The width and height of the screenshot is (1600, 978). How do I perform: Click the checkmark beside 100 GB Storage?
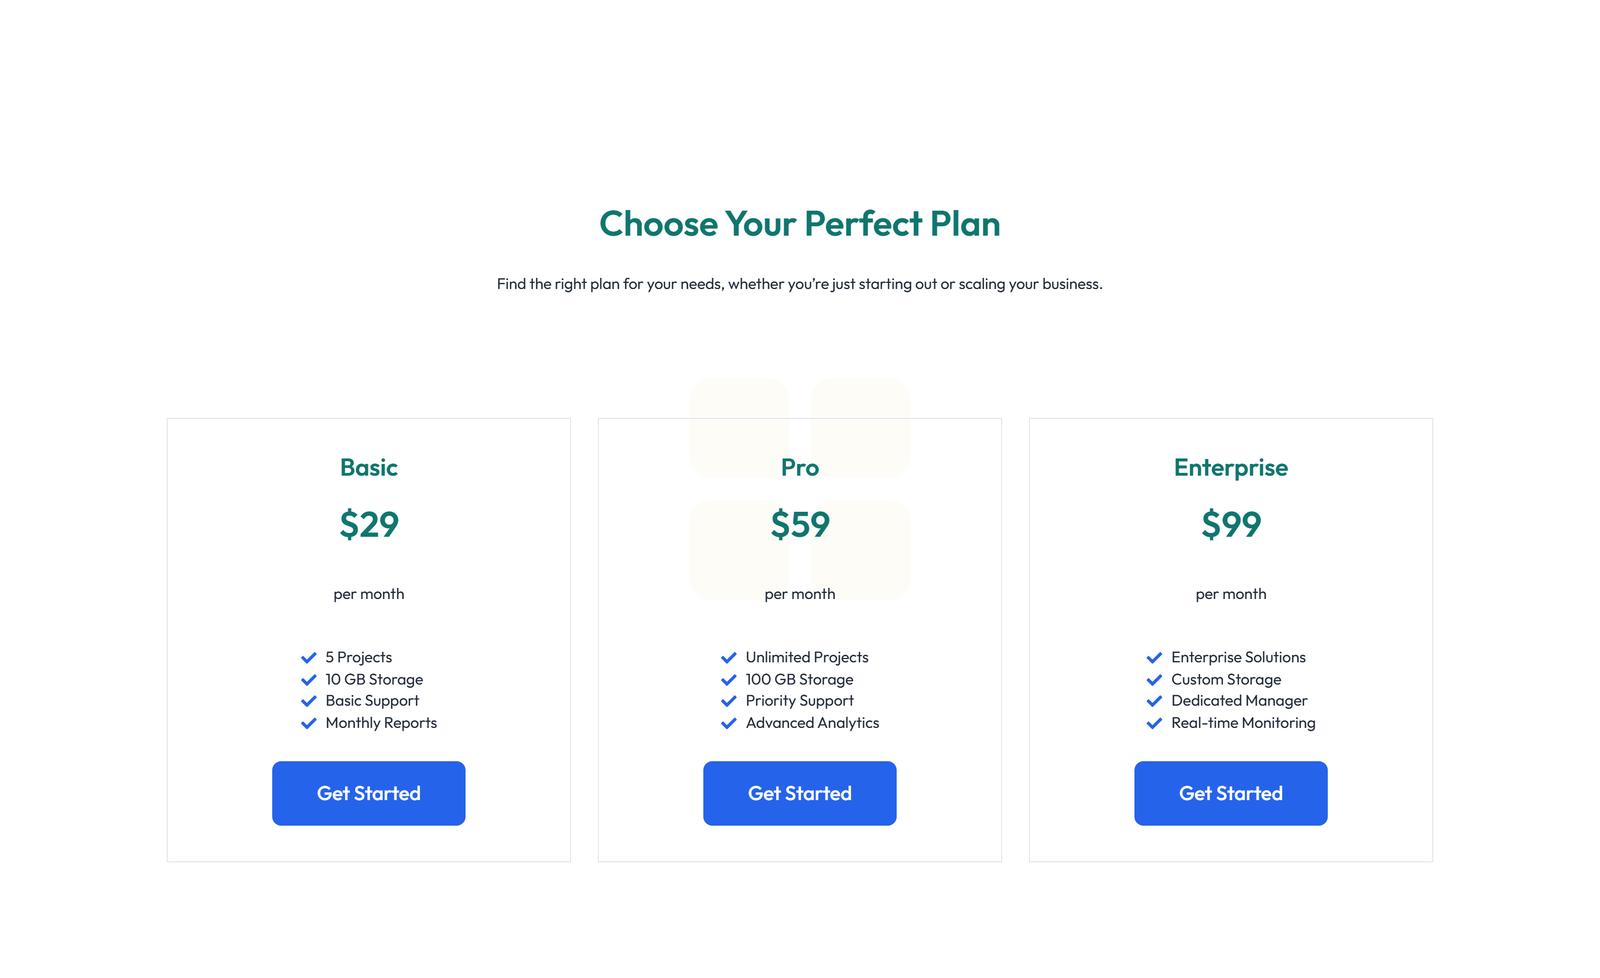coord(729,679)
